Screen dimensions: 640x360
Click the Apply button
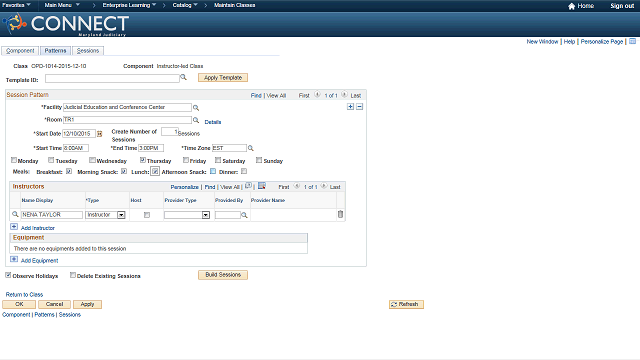point(87,304)
